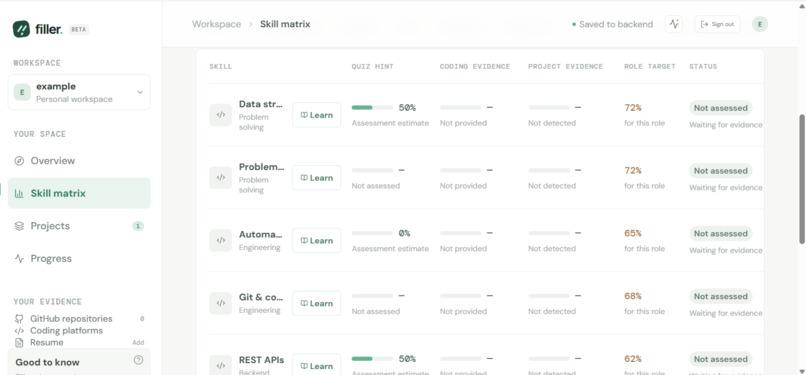Expand the example workspace dropdown chevron

coord(140,92)
